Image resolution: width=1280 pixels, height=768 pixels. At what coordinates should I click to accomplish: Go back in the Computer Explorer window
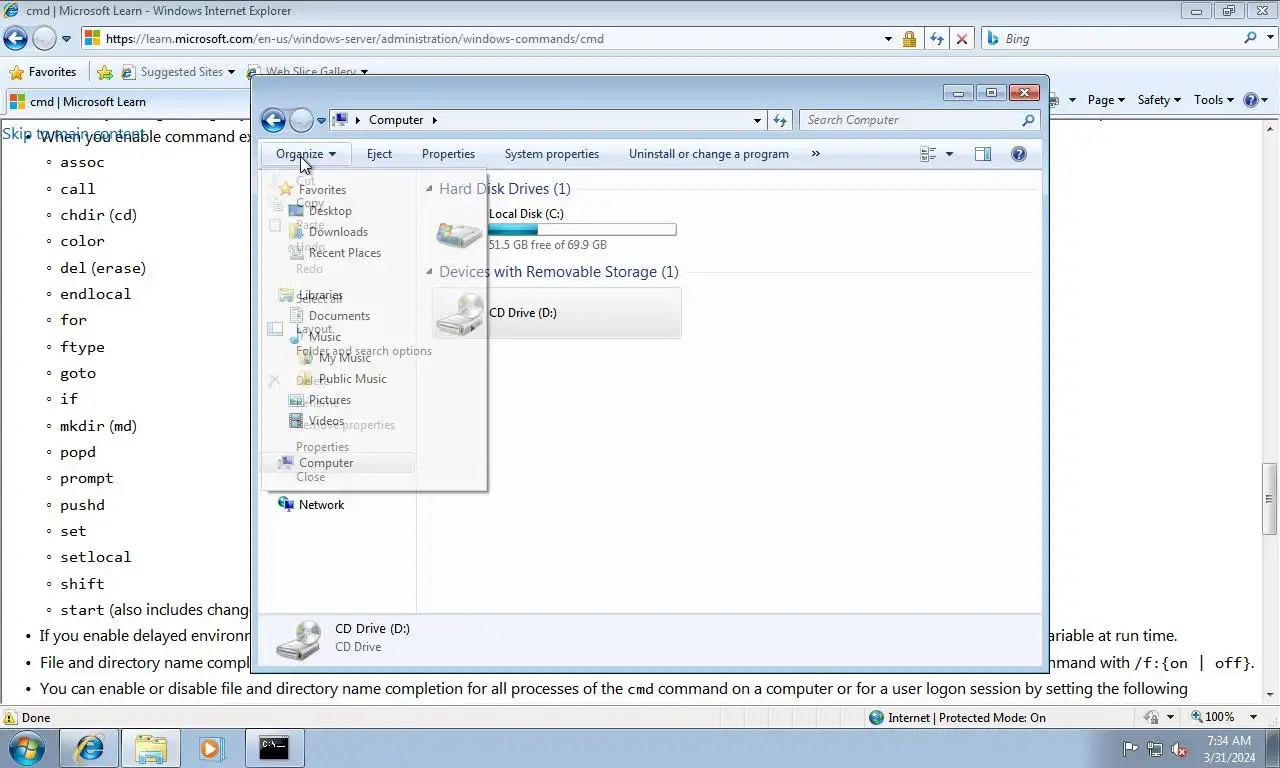coord(273,120)
